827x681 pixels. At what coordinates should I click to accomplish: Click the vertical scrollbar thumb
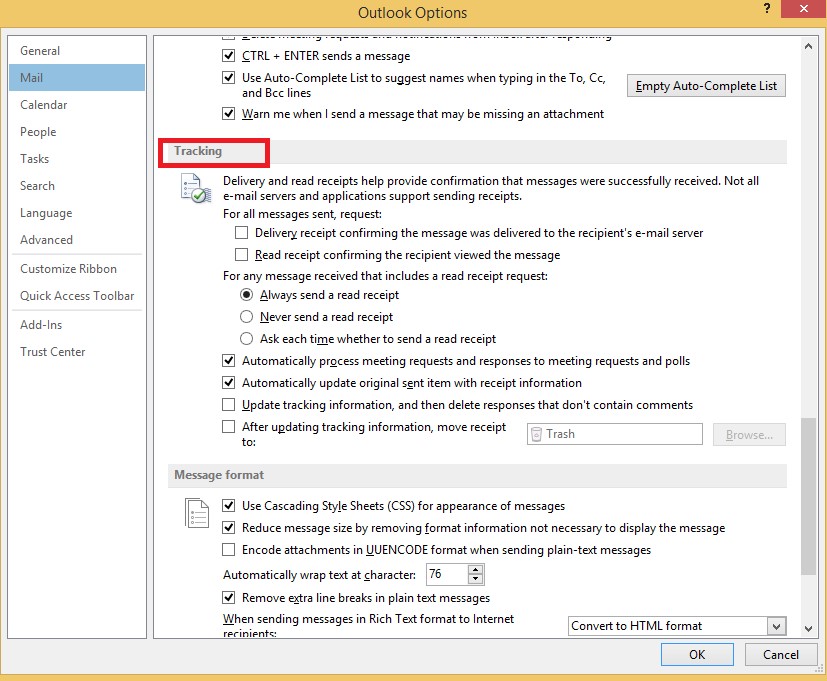tap(808, 496)
